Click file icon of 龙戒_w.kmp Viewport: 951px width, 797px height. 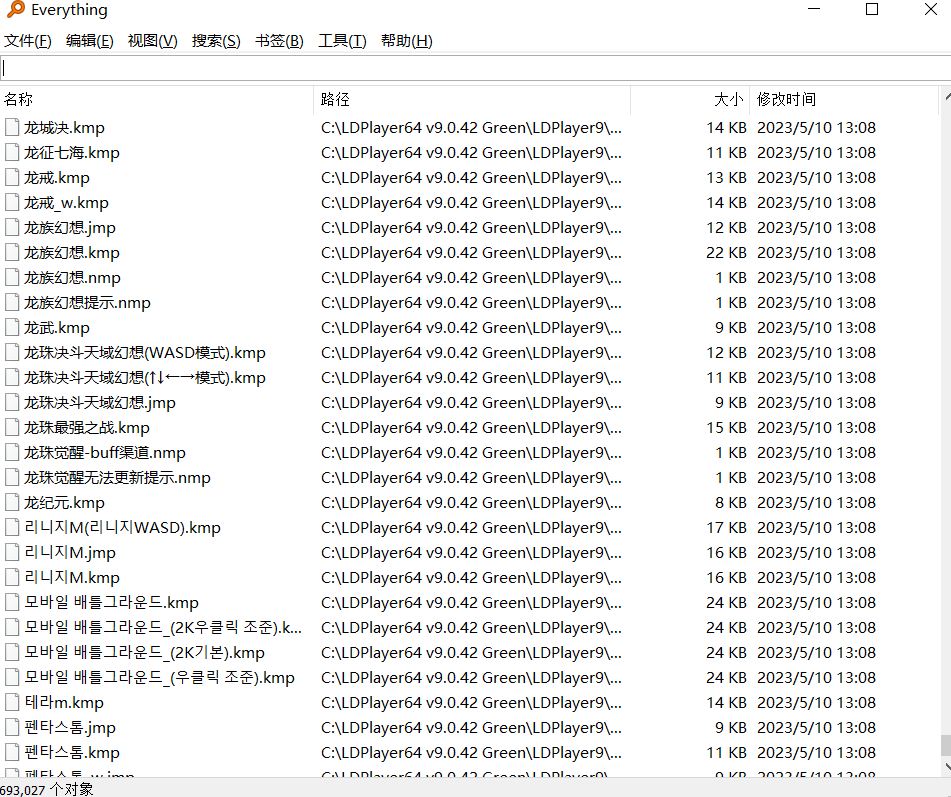click(12, 203)
